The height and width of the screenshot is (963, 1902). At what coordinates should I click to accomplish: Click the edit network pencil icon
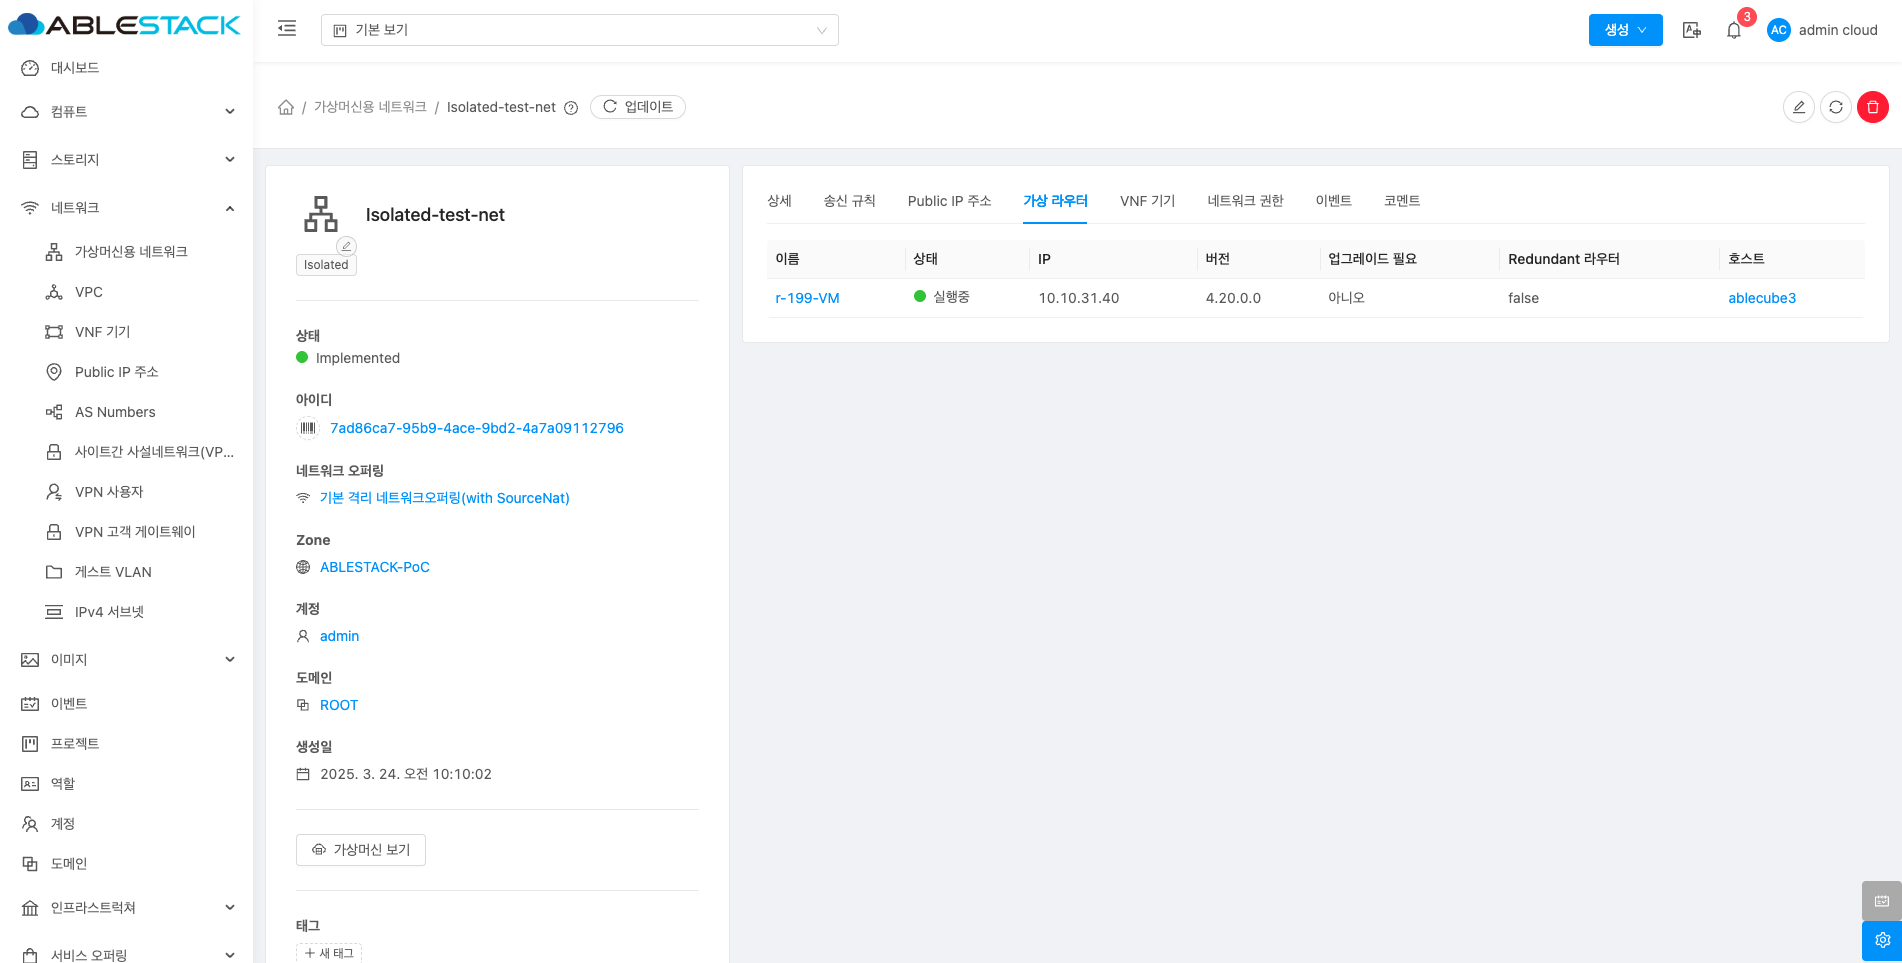click(1798, 107)
